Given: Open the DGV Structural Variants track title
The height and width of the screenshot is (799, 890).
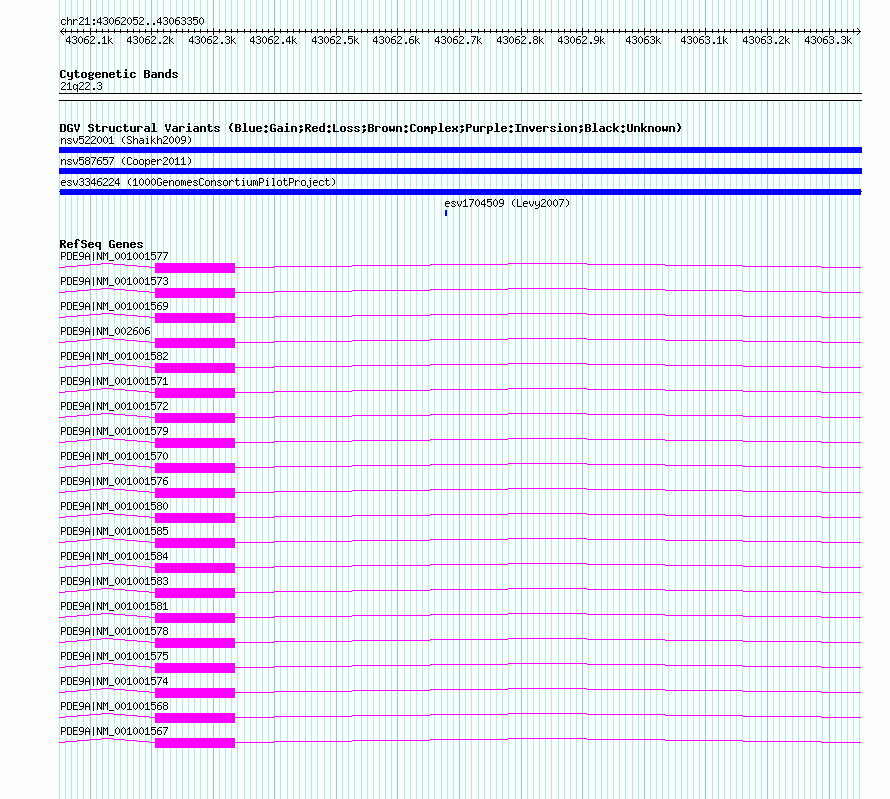Looking at the screenshot, I should 371,128.
